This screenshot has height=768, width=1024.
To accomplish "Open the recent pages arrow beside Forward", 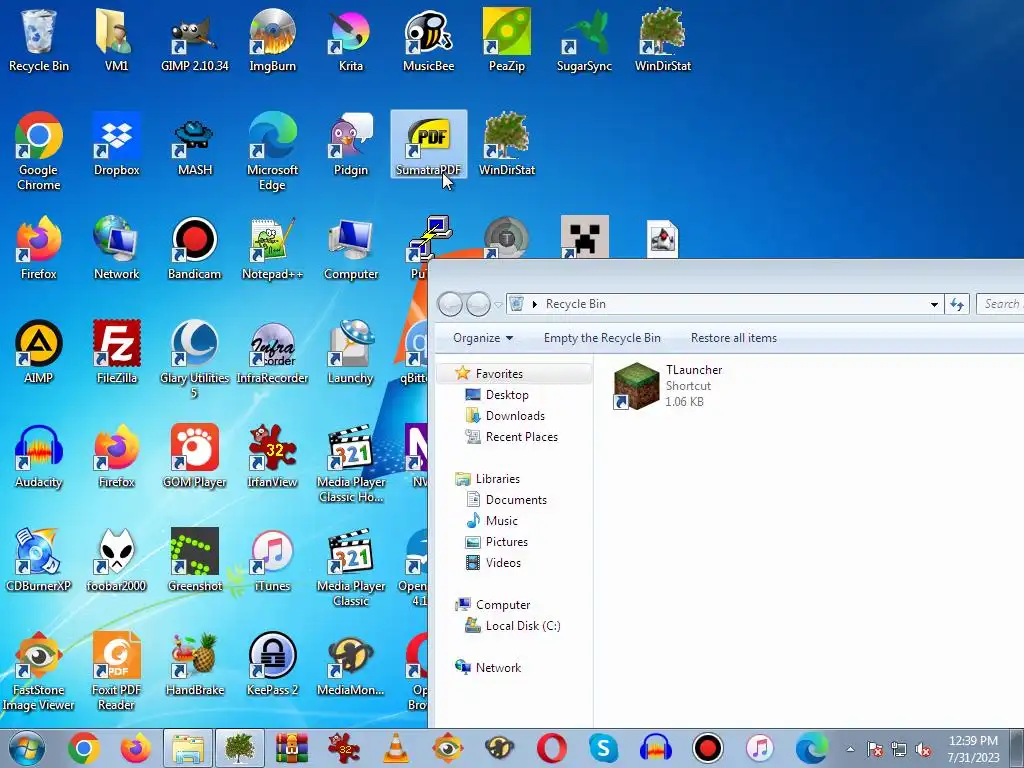I will (x=498, y=304).
